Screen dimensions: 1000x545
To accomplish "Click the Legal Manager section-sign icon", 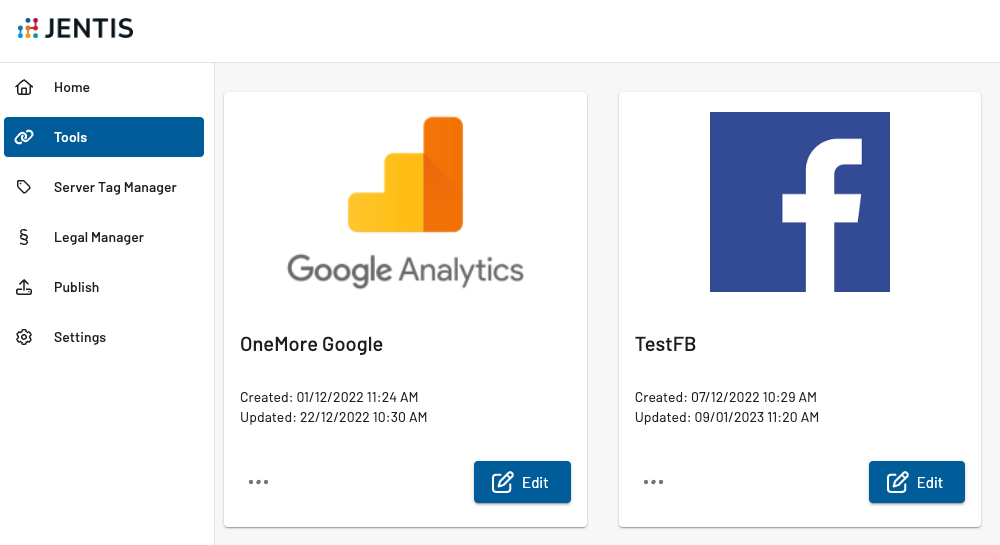I will click(x=24, y=237).
